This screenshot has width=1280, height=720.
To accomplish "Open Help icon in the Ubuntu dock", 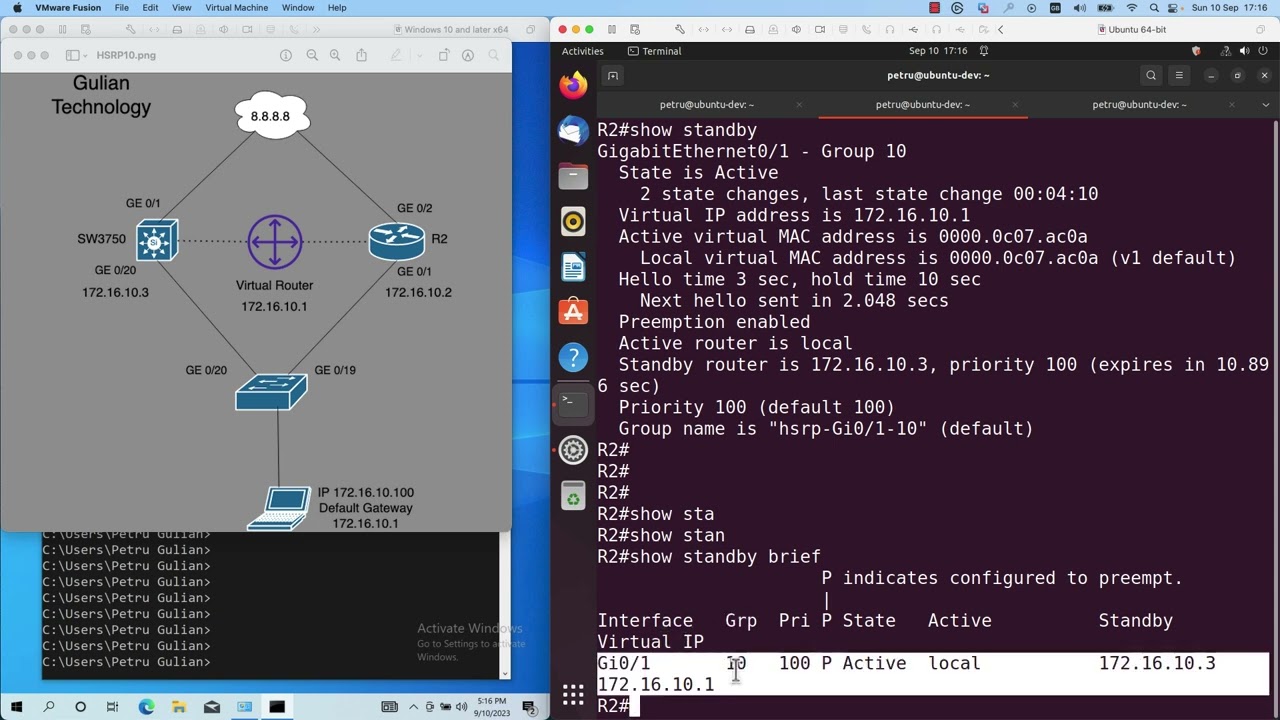I will [573, 357].
